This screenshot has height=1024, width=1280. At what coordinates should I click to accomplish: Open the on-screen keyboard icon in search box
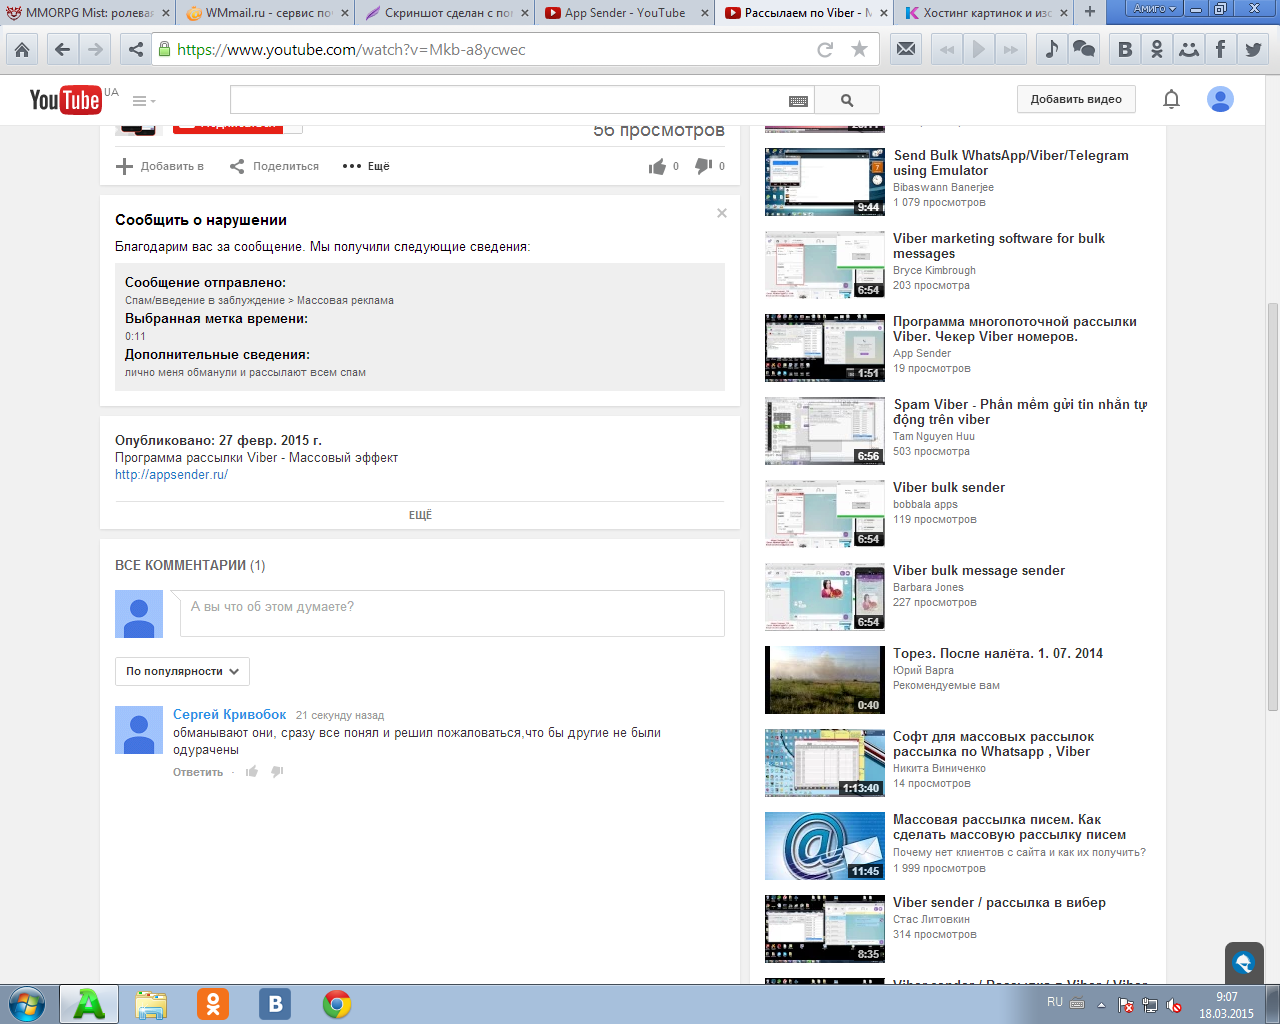798,101
